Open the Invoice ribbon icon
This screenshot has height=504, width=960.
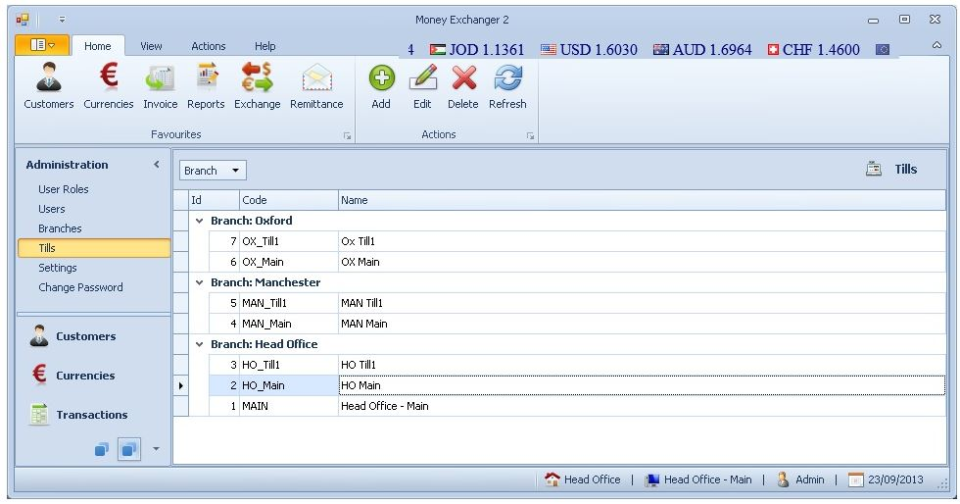pos(160,86)
